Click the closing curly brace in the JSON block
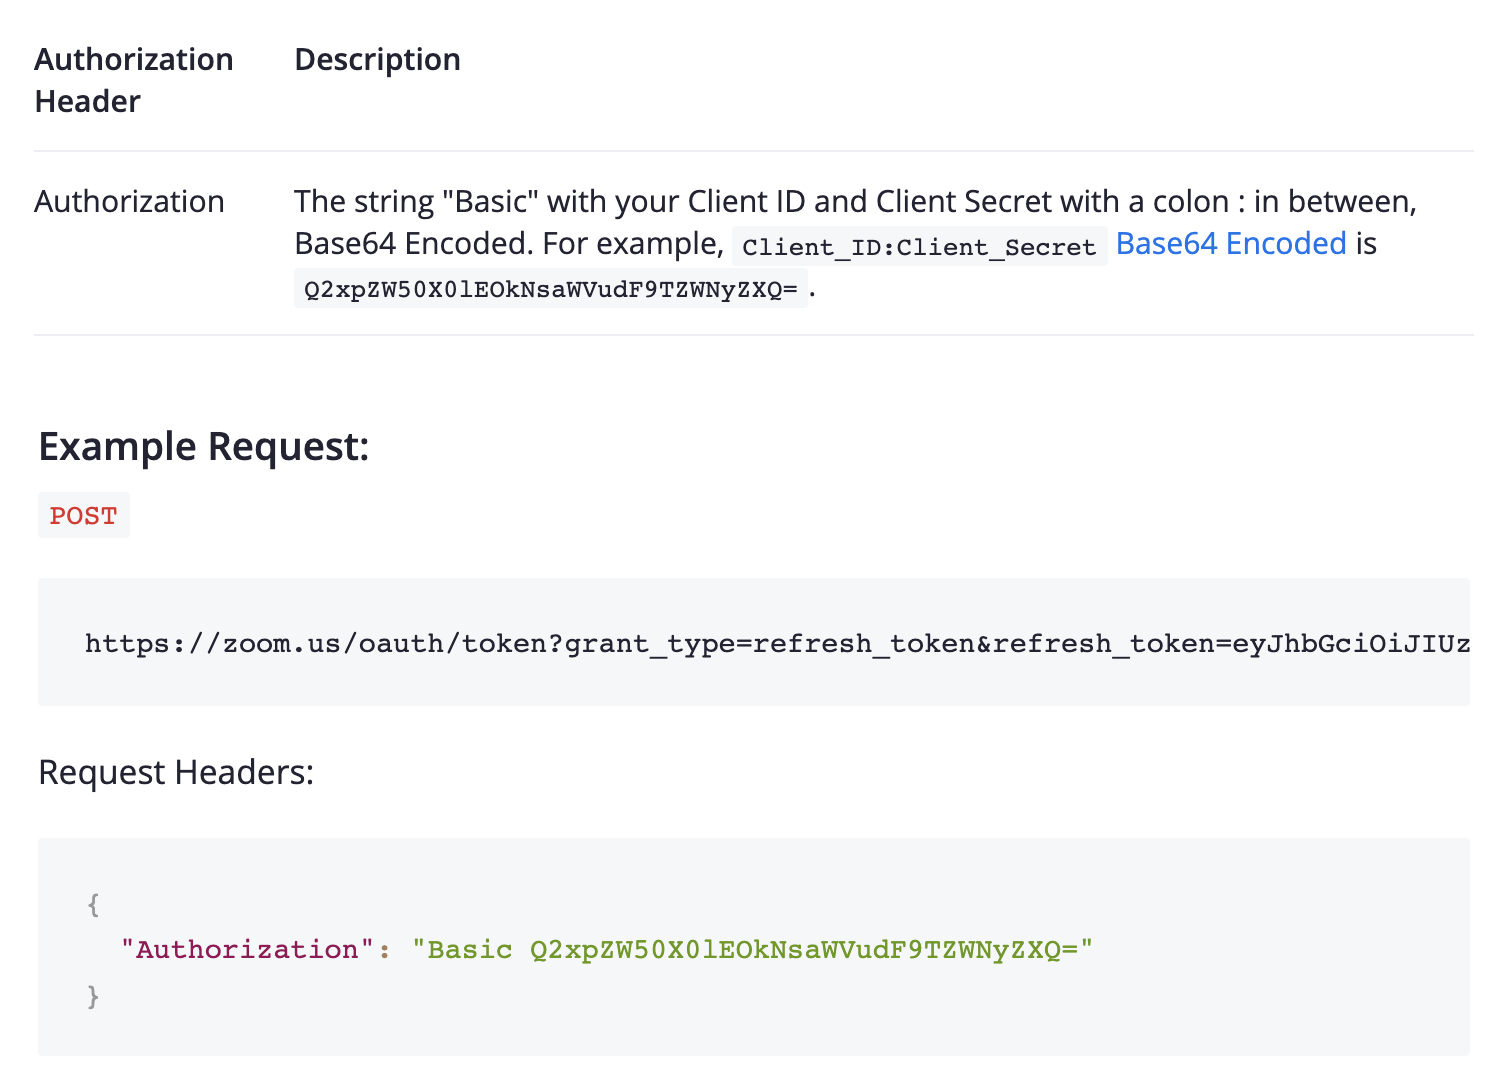The image size is (1506, 1080). [x=93, y=996]
